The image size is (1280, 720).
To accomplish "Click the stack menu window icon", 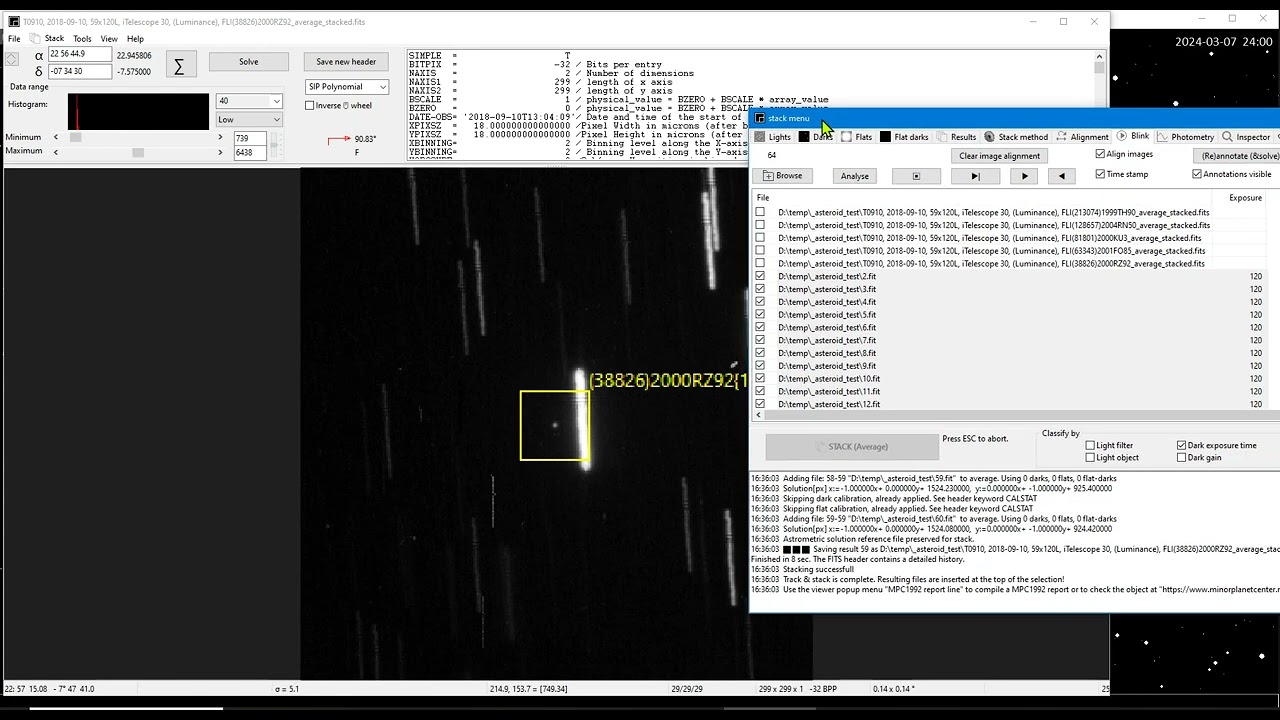I will pyautogui.click(x=760, y=118).
